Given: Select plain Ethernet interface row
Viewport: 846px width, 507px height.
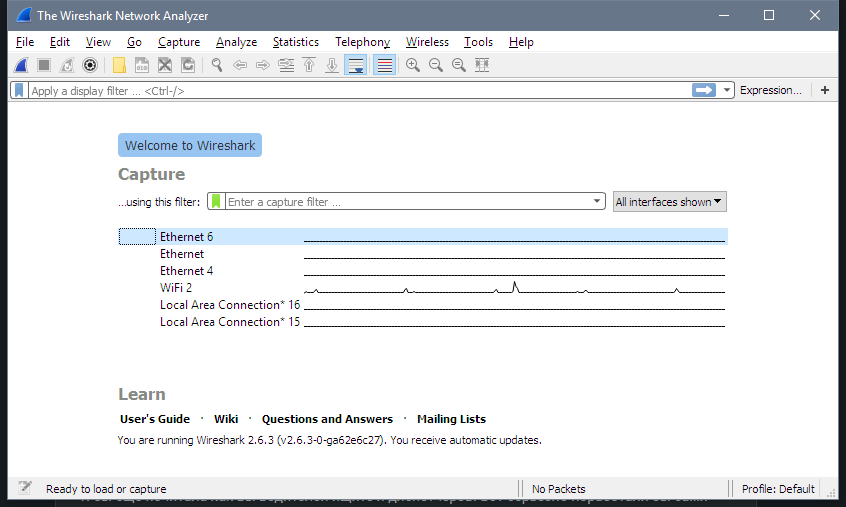Looking at the screenshot, I should (423, 254).
